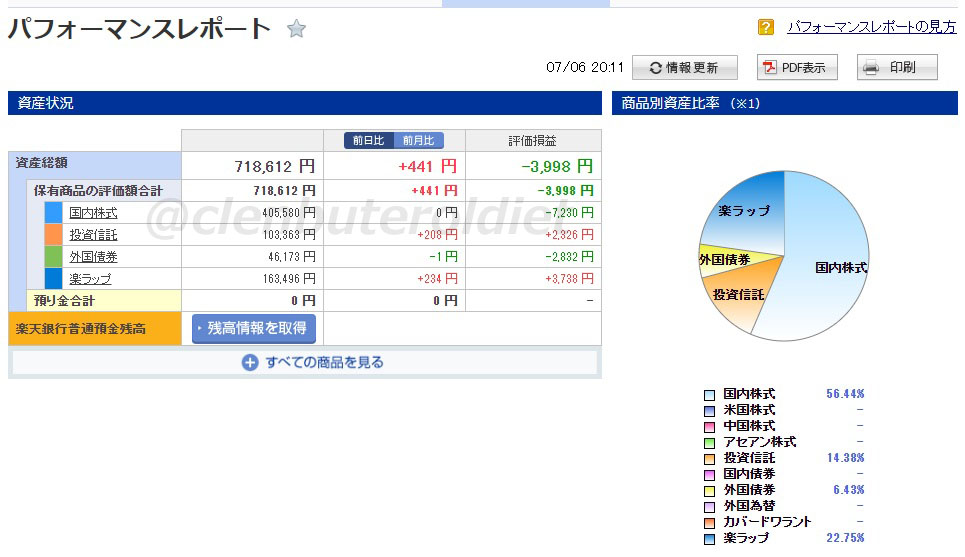The height and width of the screenshot is (557, 965).
Task: Click the 6.43% legend percentage
Action: [x=849, y=490]
